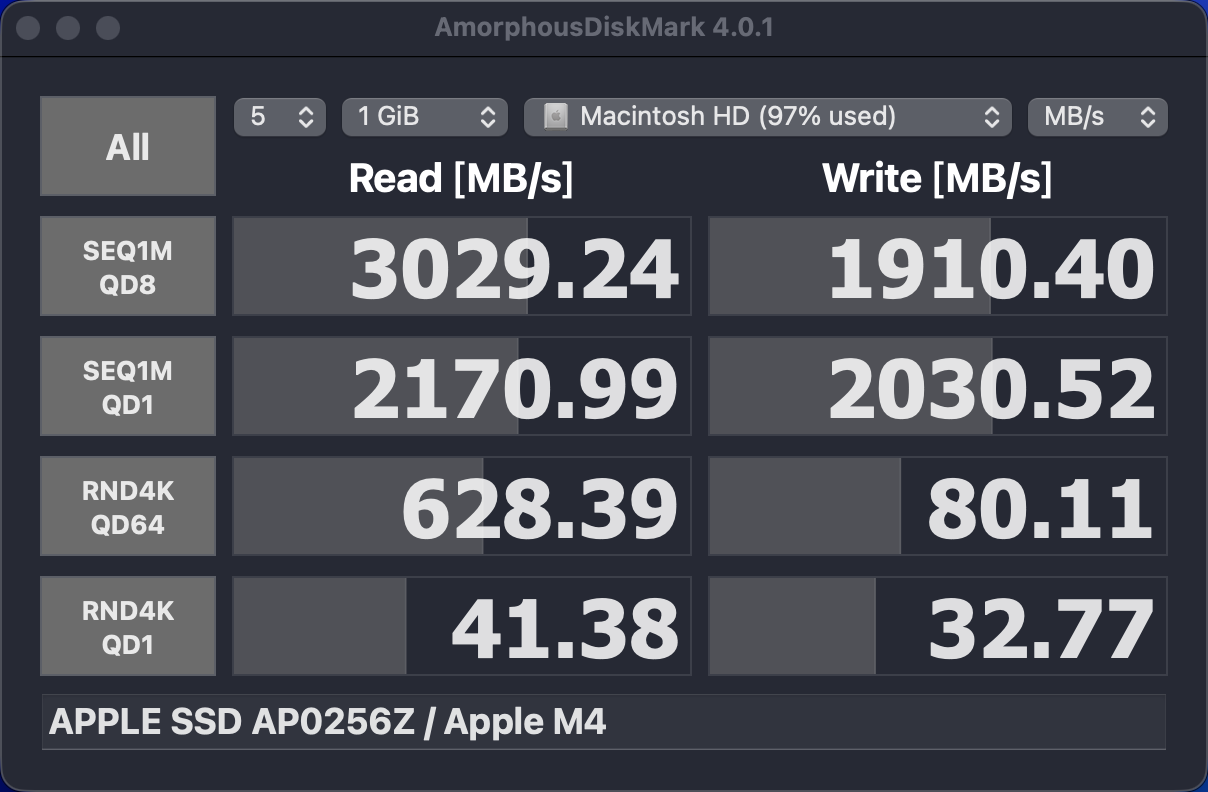Click the SEQ1M QD8 read result
1208x792 pixels.
pyautogui.click(x=462, y=265)
